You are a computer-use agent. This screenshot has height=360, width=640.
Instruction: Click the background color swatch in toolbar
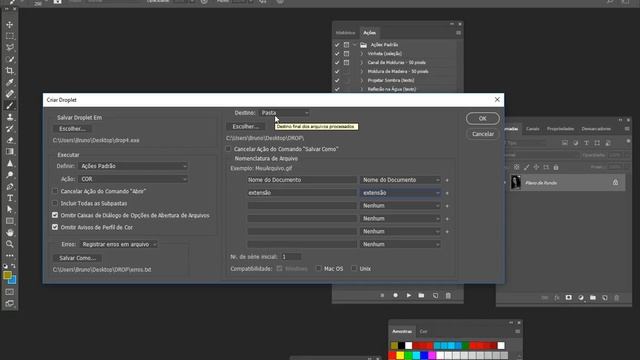[13, 280]
